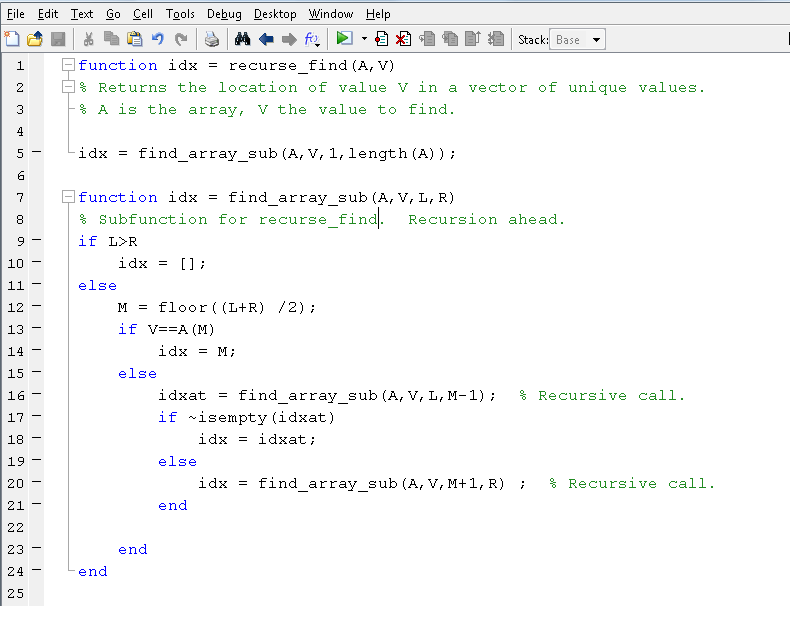Open the Debug menu
Viewport: 790px width, 620px height.
[x=224, y=14]
